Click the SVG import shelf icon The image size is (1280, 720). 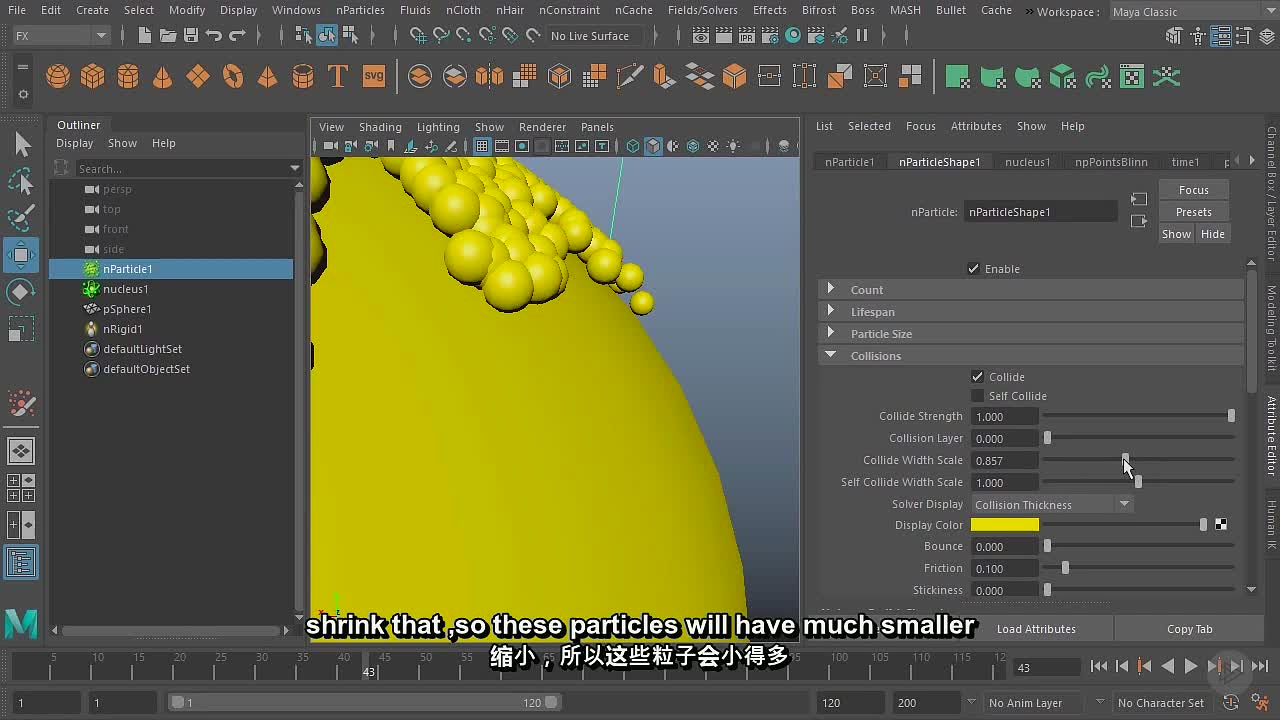[x=373, y=76]
